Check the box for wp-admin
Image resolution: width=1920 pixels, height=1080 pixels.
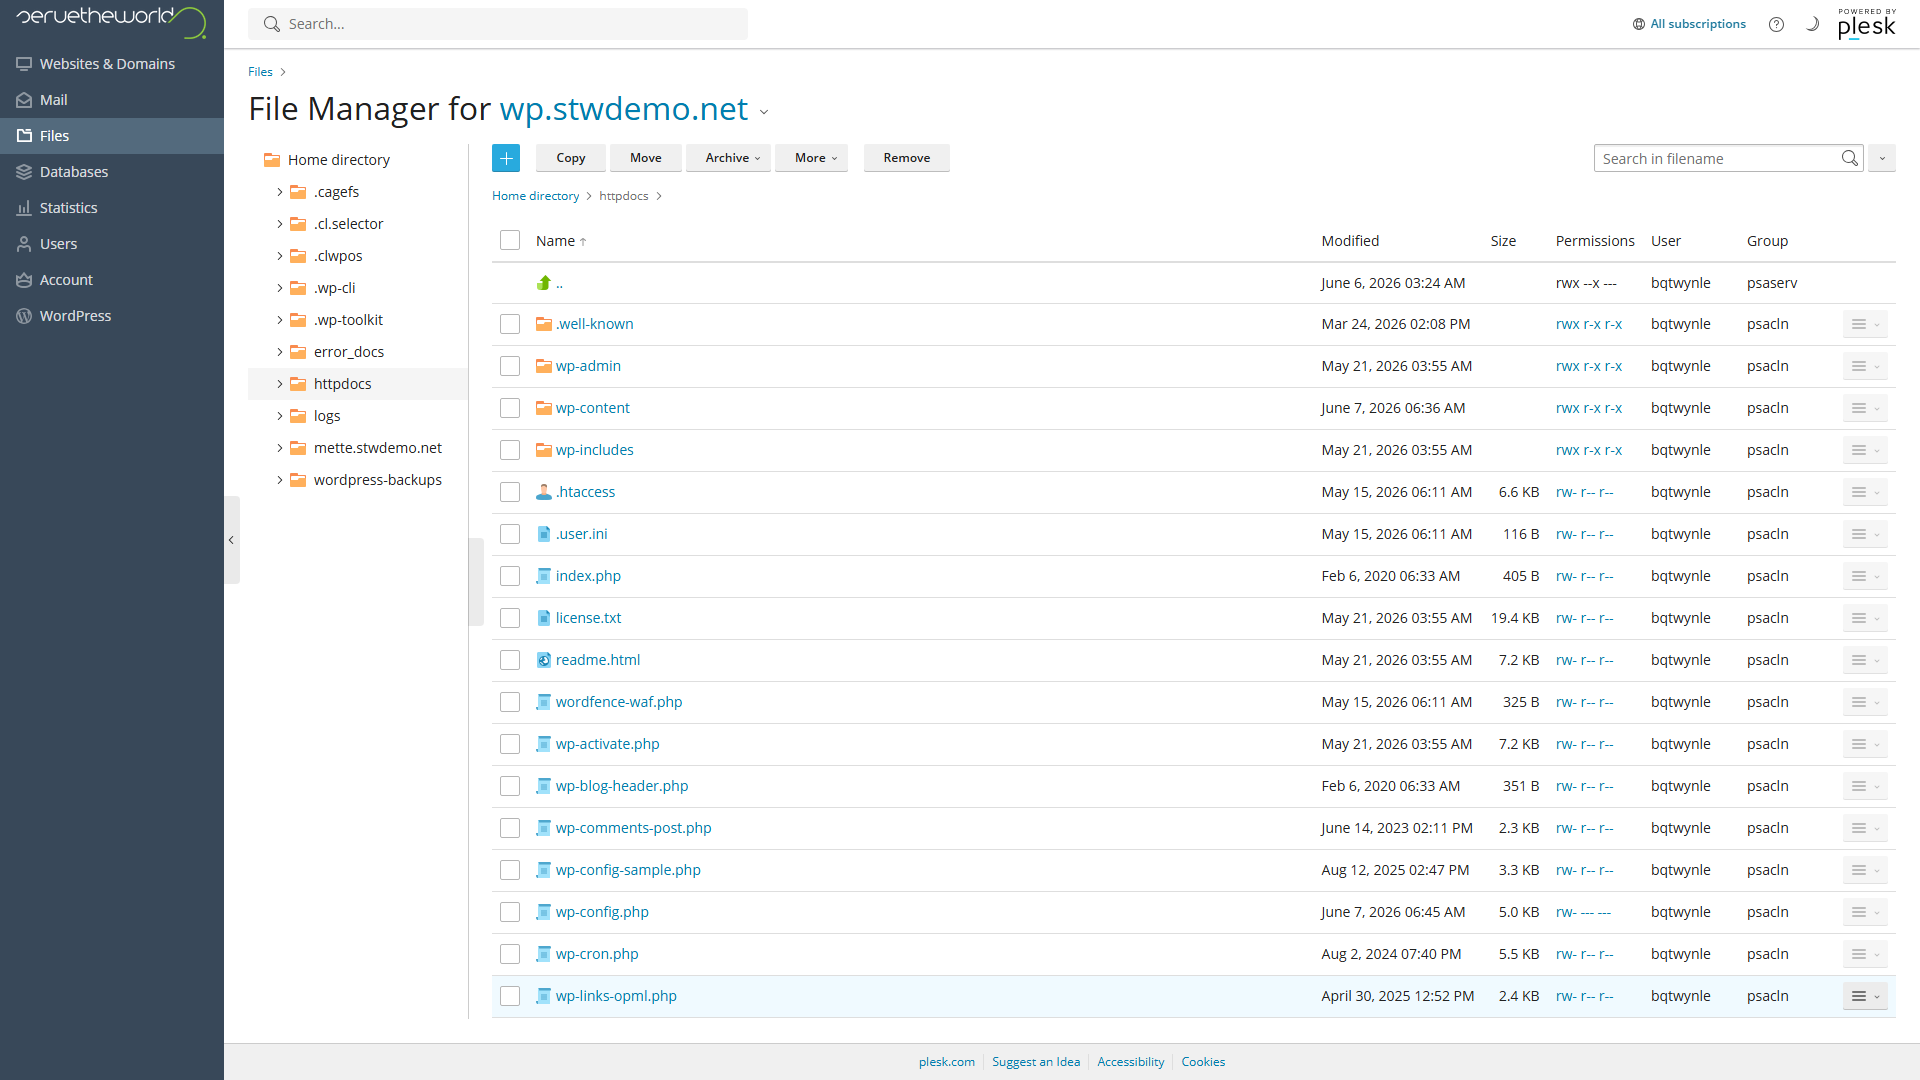pyautogui.click(x=510, y=366)
